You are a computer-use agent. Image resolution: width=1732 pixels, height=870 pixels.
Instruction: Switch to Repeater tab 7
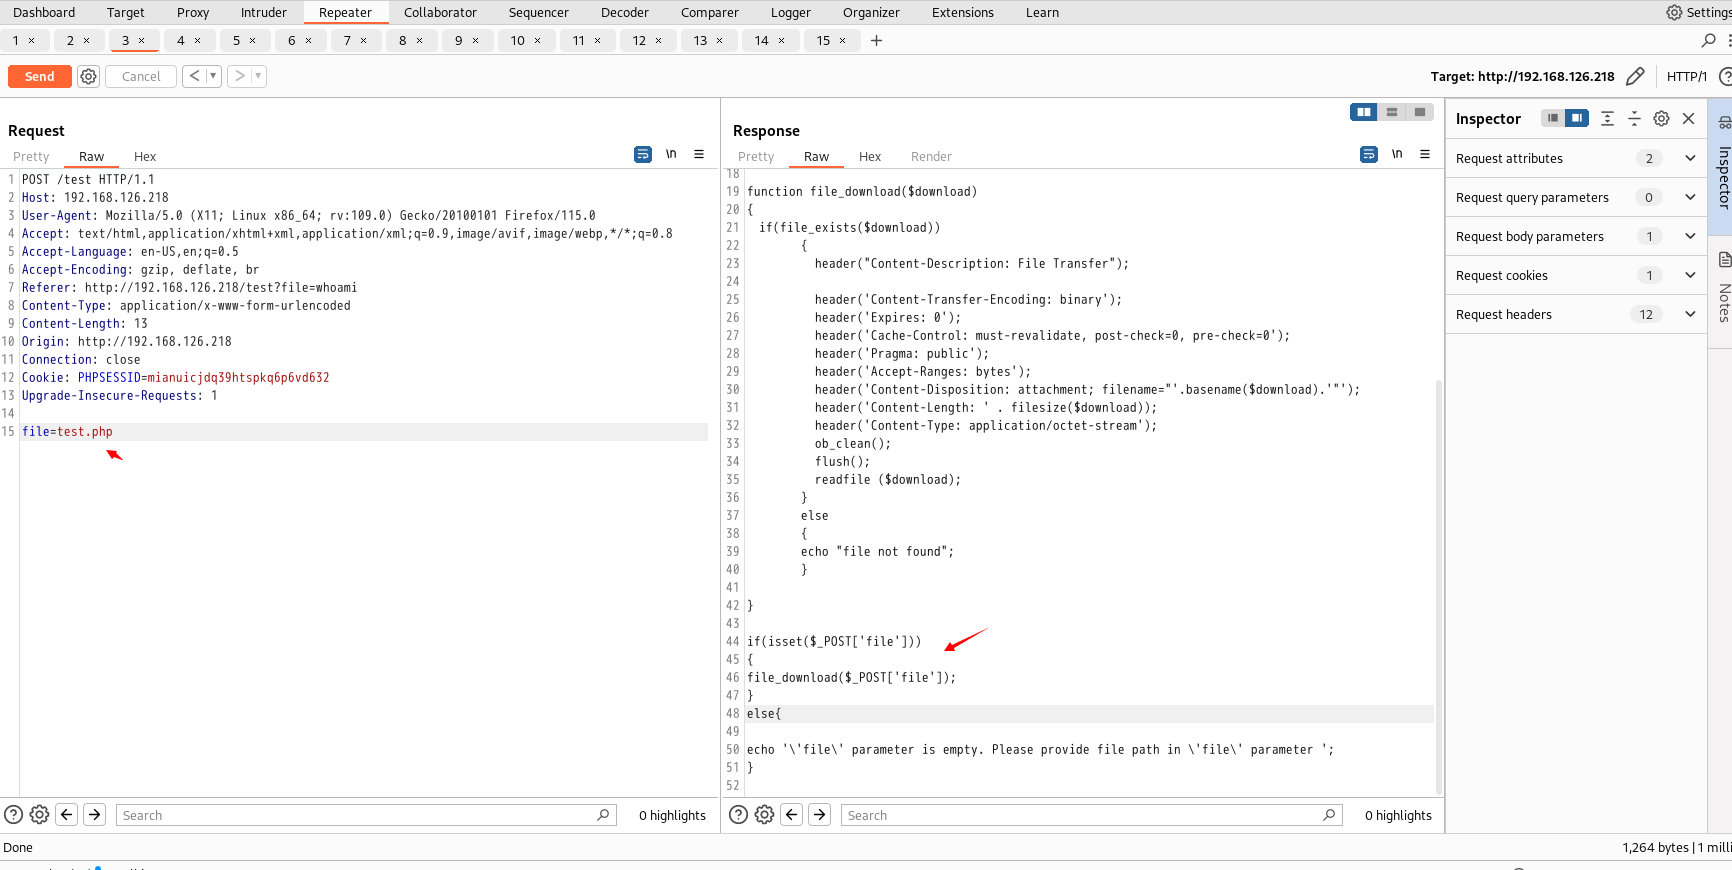coord(355,40)
